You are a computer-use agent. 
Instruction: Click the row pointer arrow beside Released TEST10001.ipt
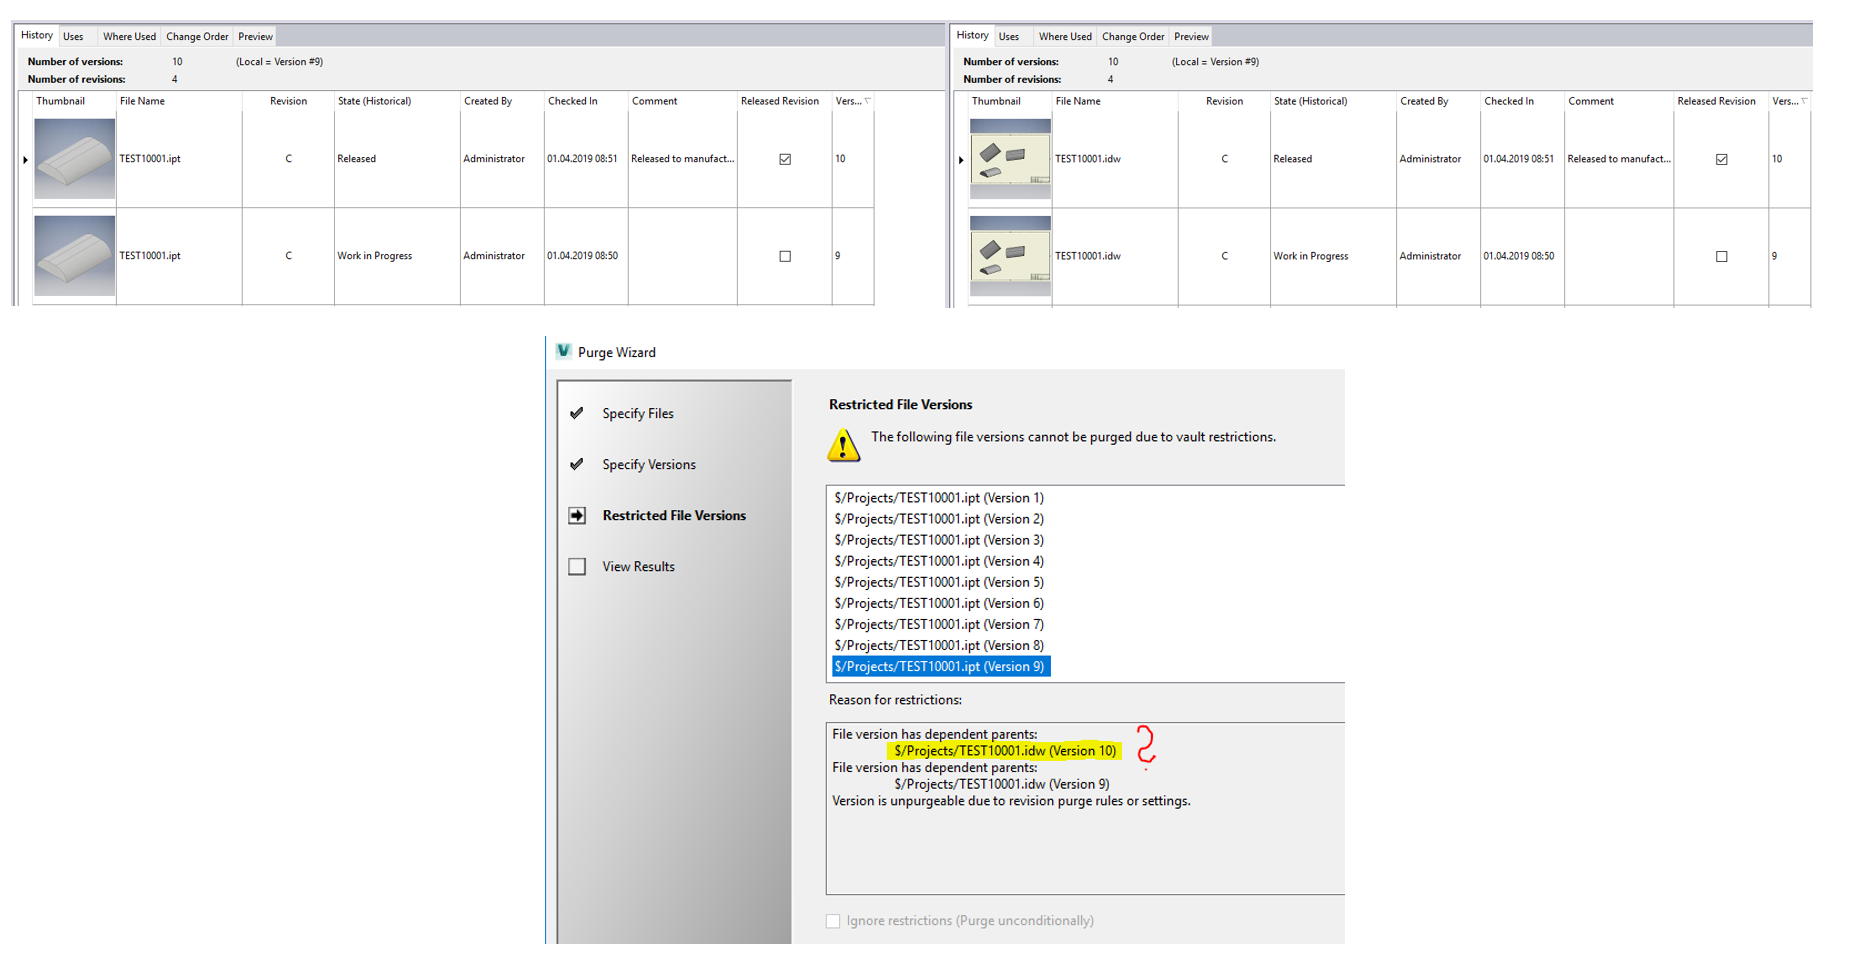point(23,158)
